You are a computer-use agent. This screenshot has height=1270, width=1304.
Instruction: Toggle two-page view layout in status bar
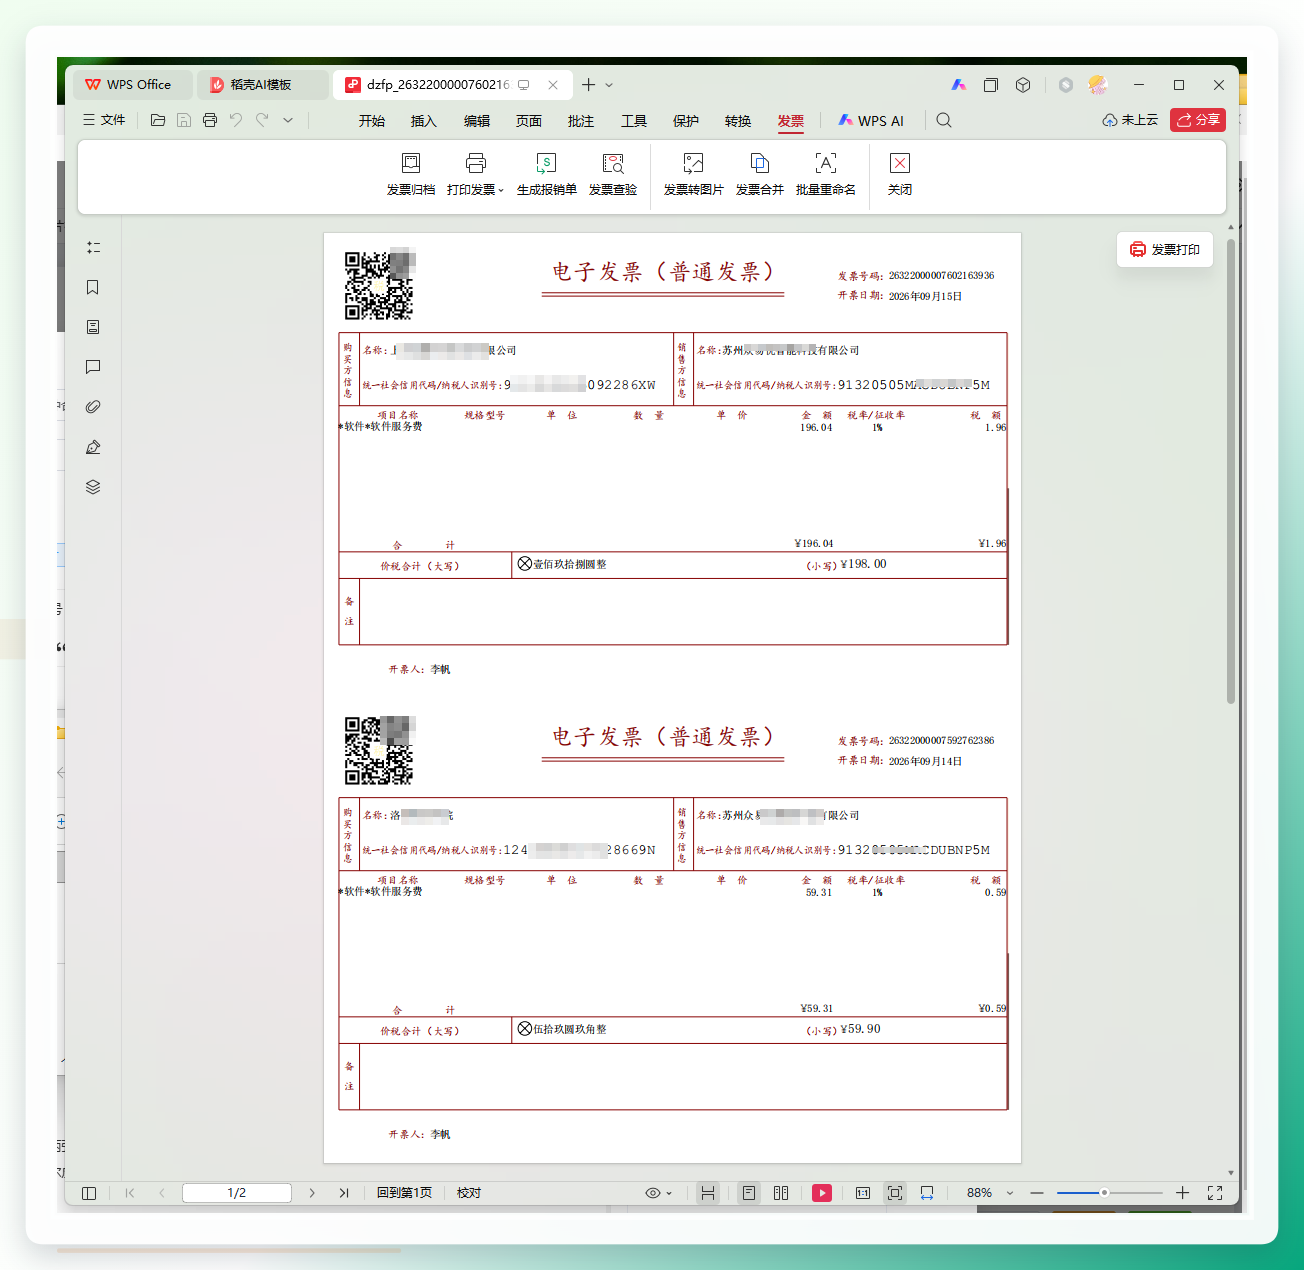781,1193
